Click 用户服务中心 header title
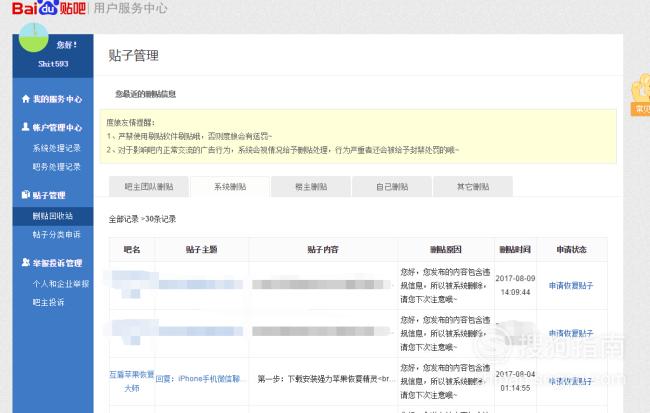The image size is (650, 413). click(130, 8)
